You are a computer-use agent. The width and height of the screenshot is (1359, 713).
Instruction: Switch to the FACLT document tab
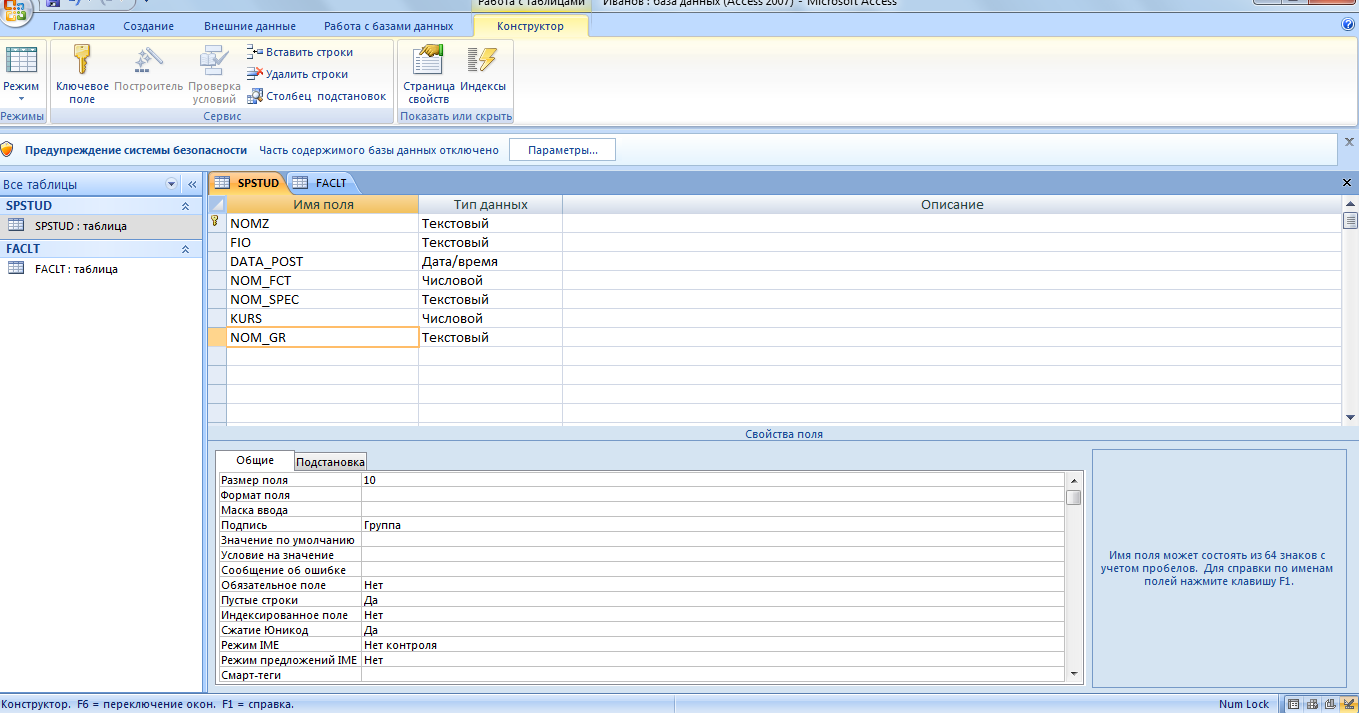pyautogui.click(x=321, y=183)
